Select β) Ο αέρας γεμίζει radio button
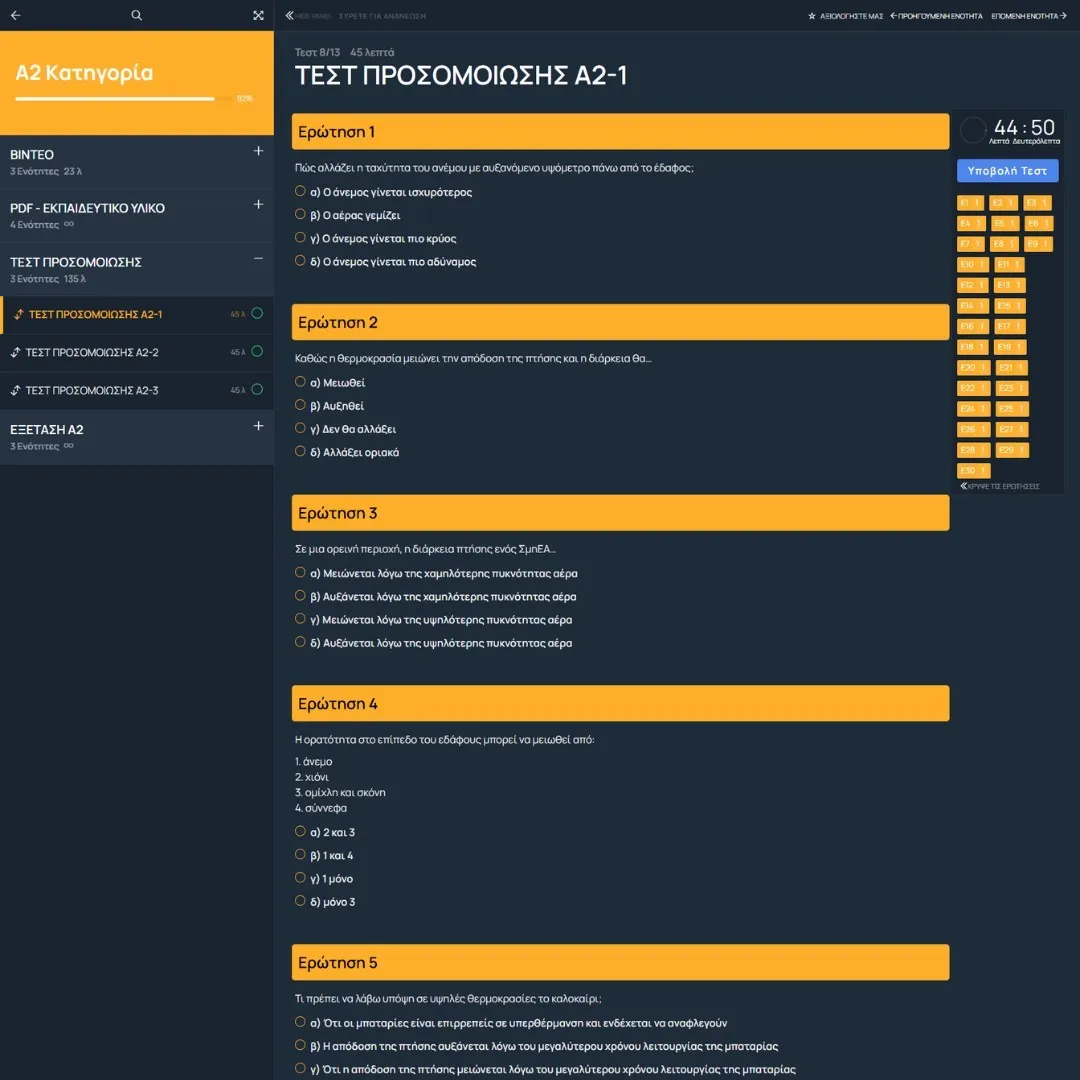 [300, 214]
